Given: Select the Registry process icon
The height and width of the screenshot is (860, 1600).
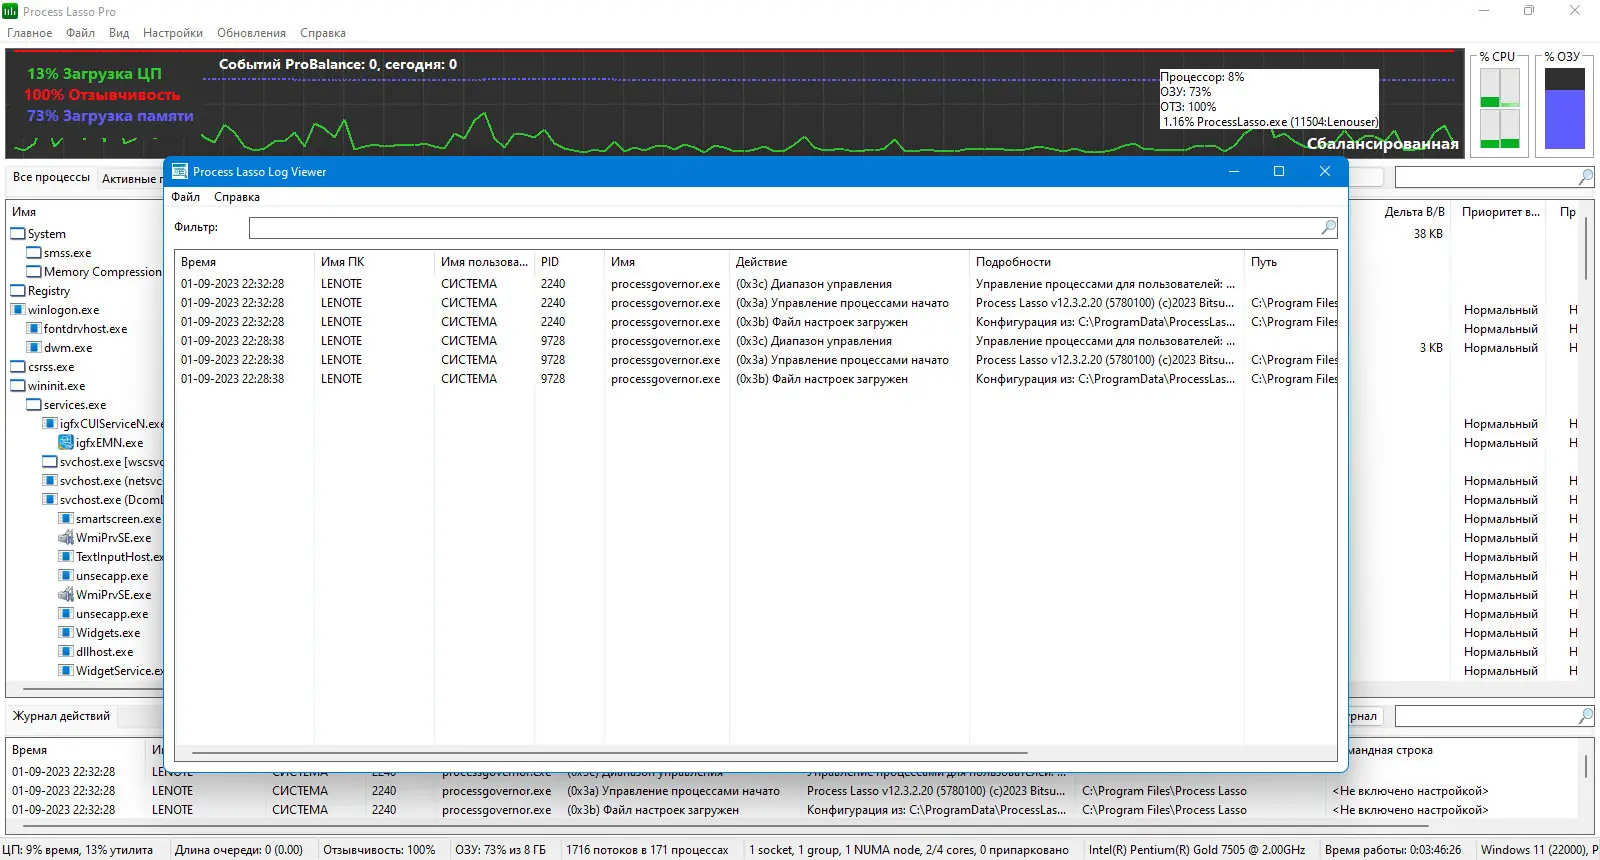Looking at the screenshot, I should 18,291.
